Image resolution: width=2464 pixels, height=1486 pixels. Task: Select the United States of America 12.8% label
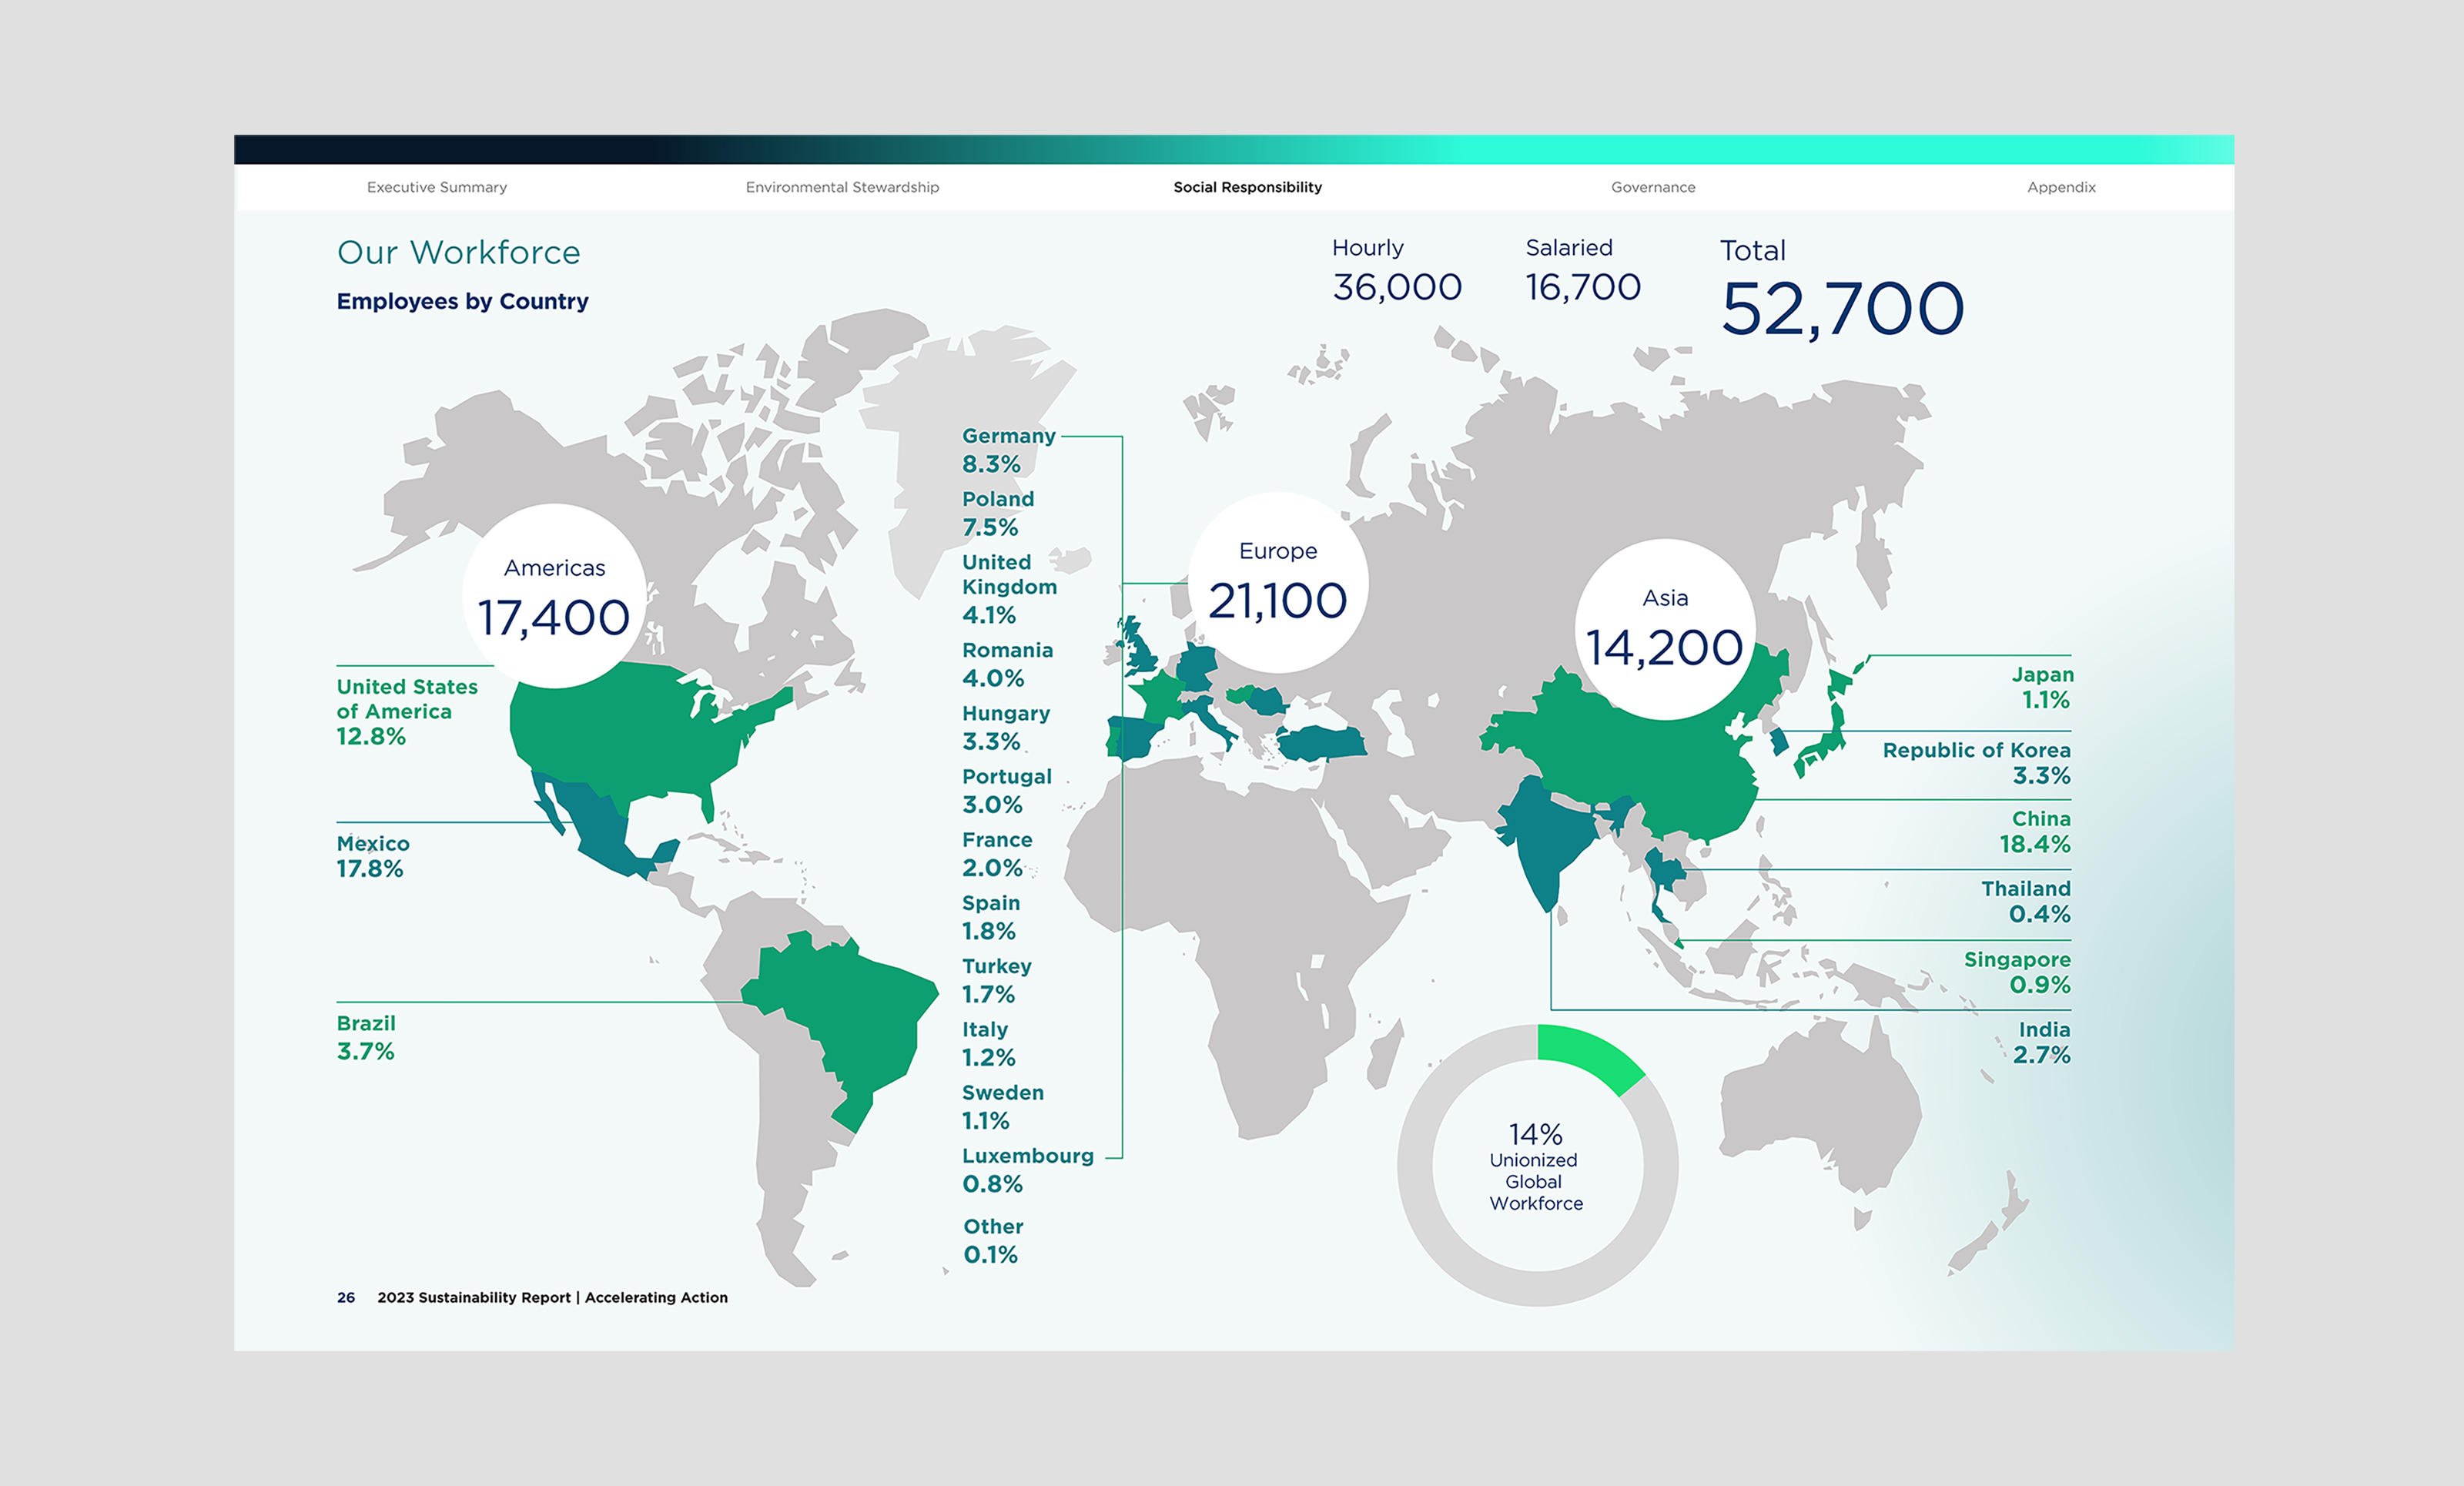pyautogui.click(x=407, y=711)
